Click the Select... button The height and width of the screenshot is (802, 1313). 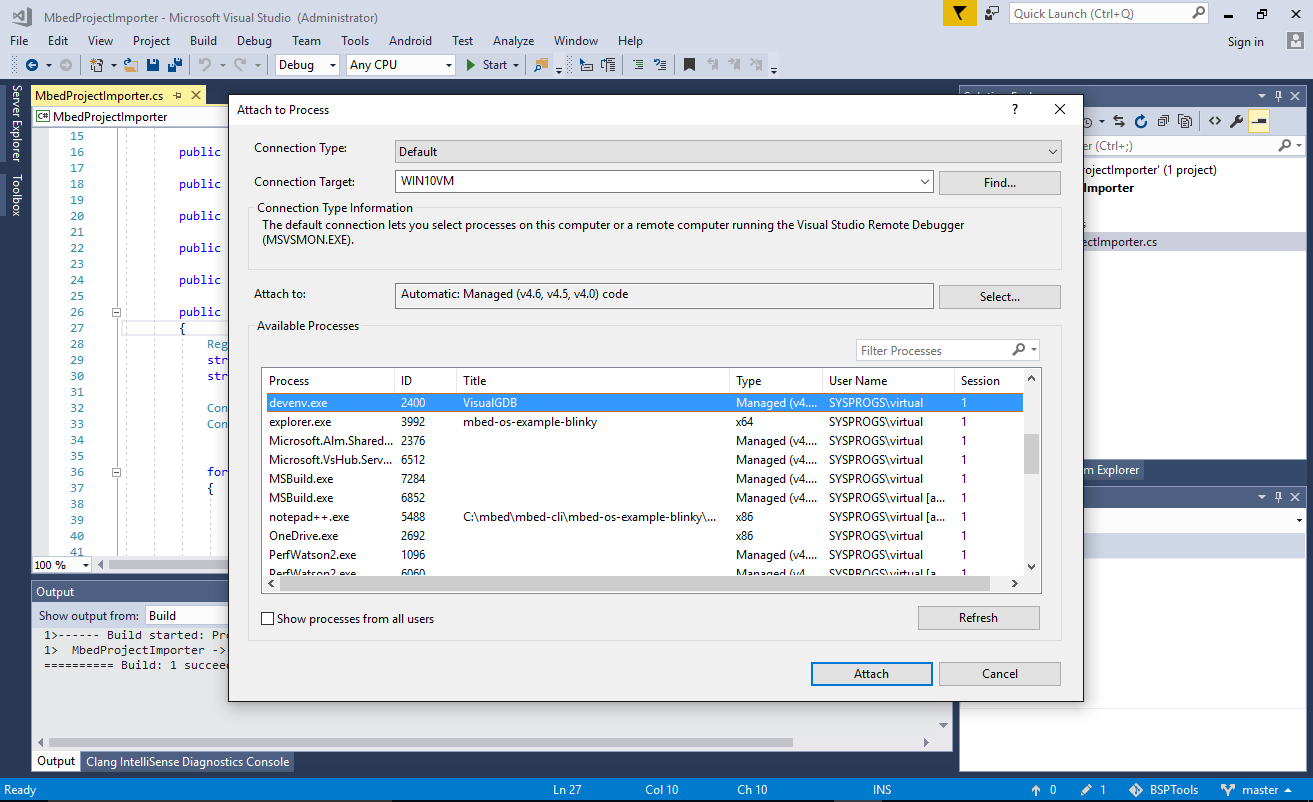click(999, 297)
